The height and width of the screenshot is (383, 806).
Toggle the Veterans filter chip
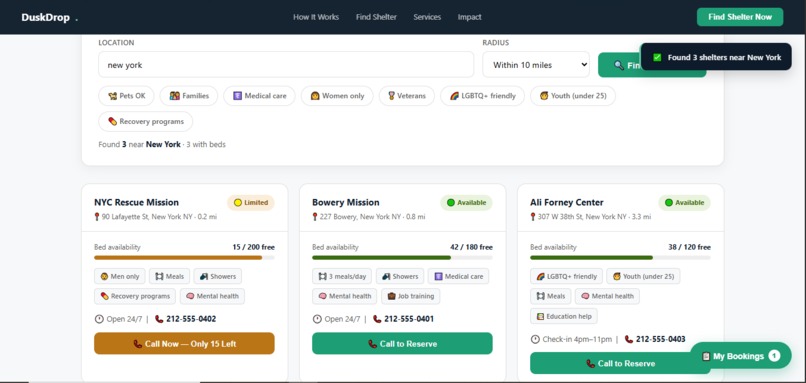pyautogui.click(x=407, y=96)
